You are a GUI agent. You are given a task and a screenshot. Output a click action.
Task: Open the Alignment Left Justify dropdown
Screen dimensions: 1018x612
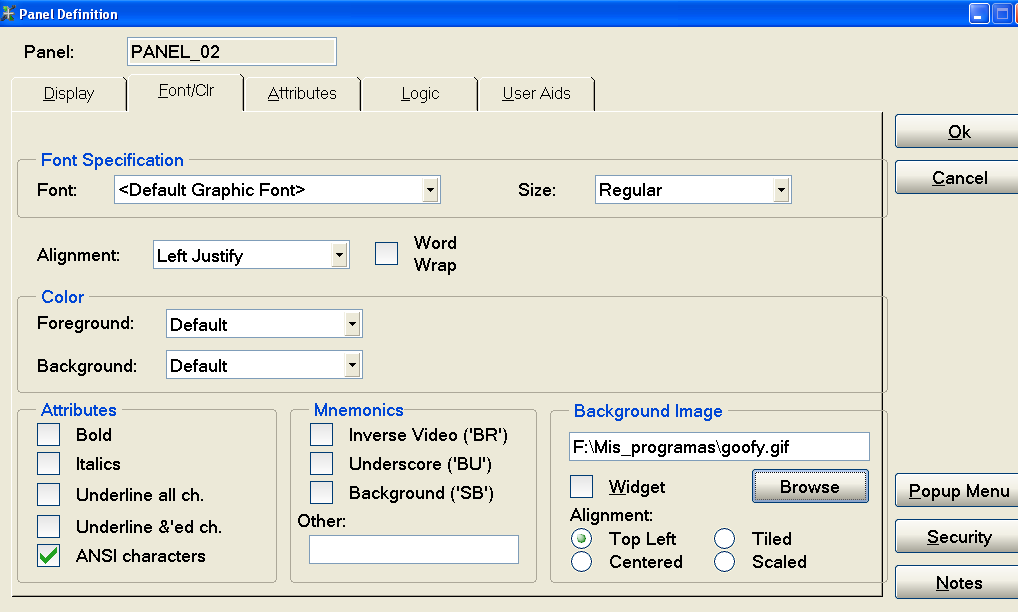(x=339, y=256)
